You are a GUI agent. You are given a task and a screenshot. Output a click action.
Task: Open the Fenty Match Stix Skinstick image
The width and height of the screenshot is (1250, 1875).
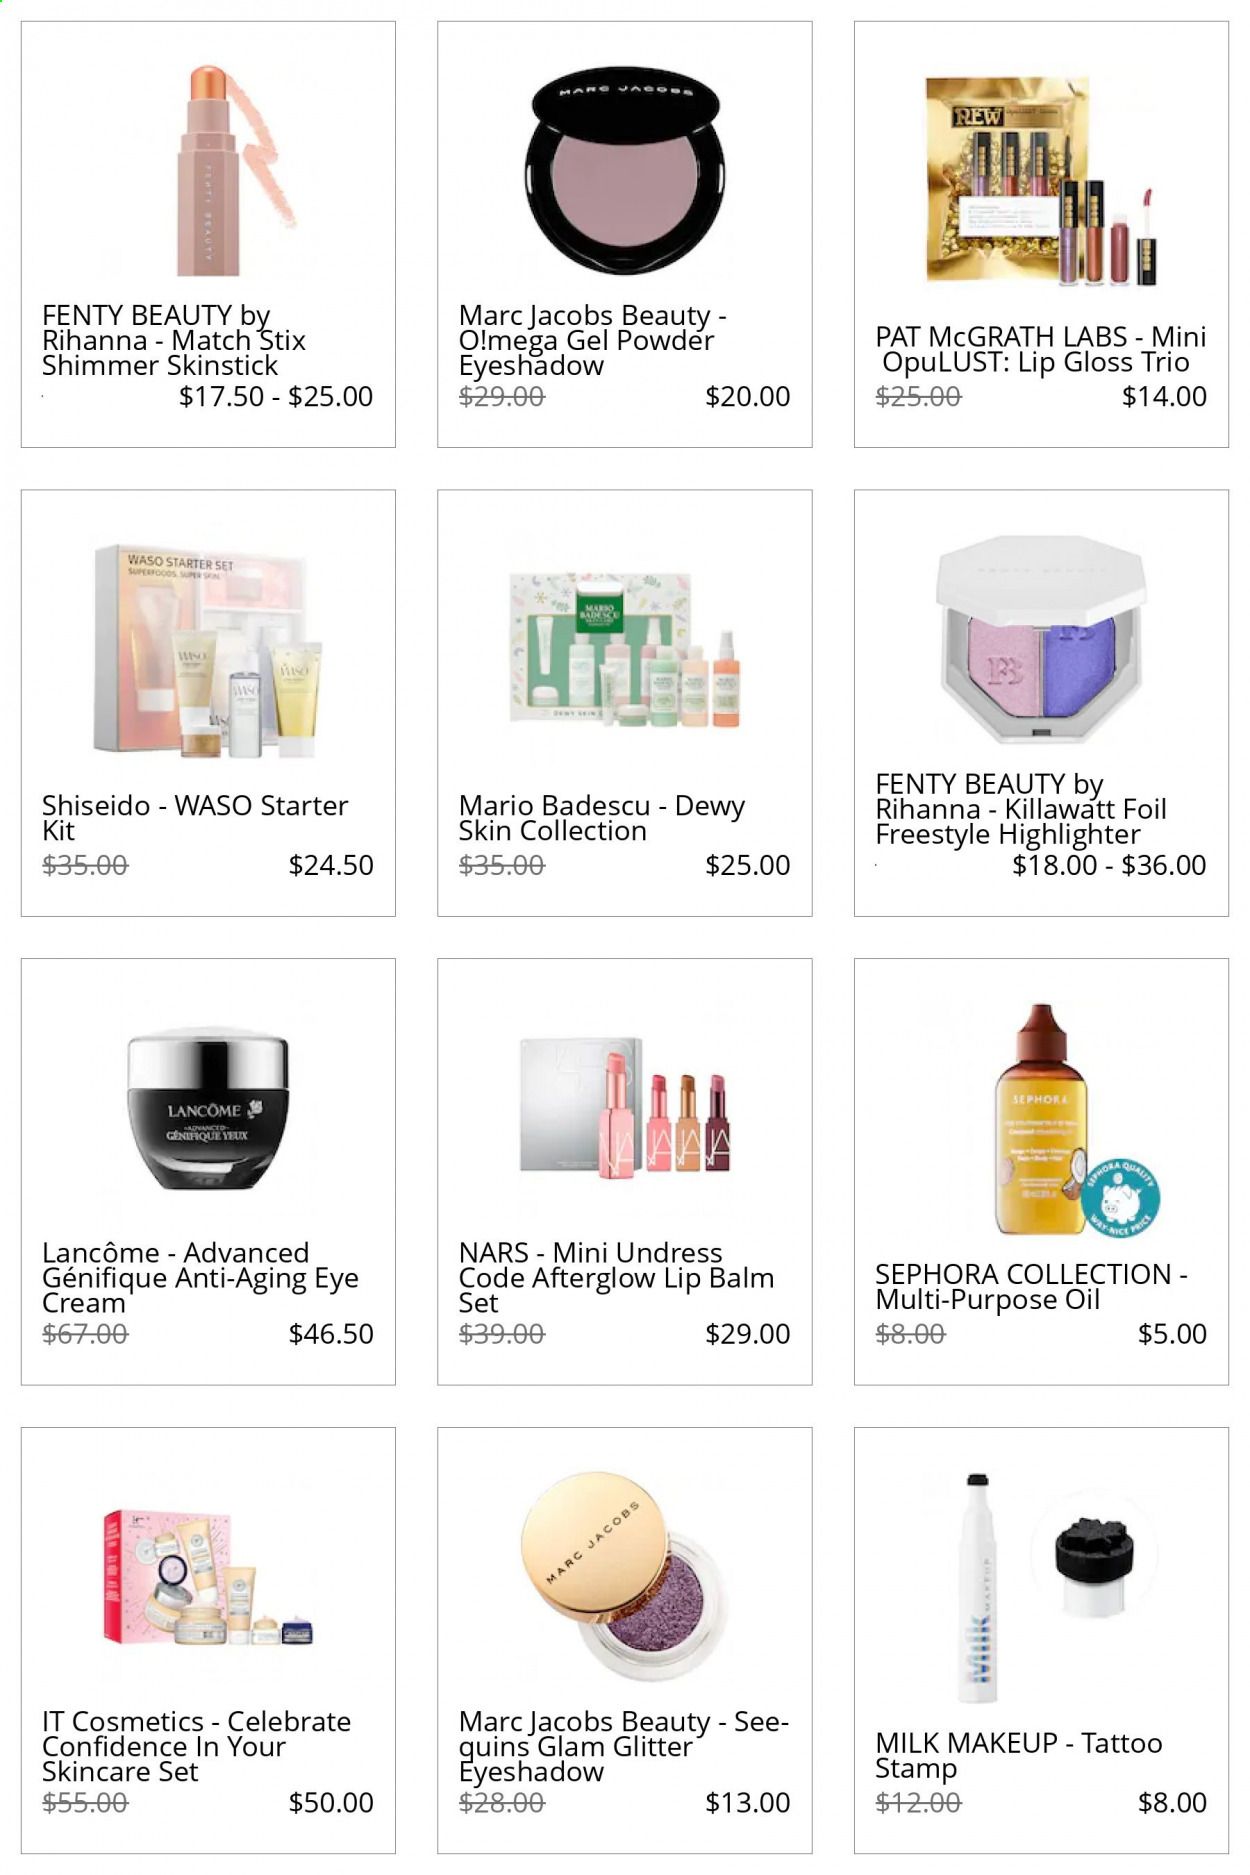tap(233, 169)
